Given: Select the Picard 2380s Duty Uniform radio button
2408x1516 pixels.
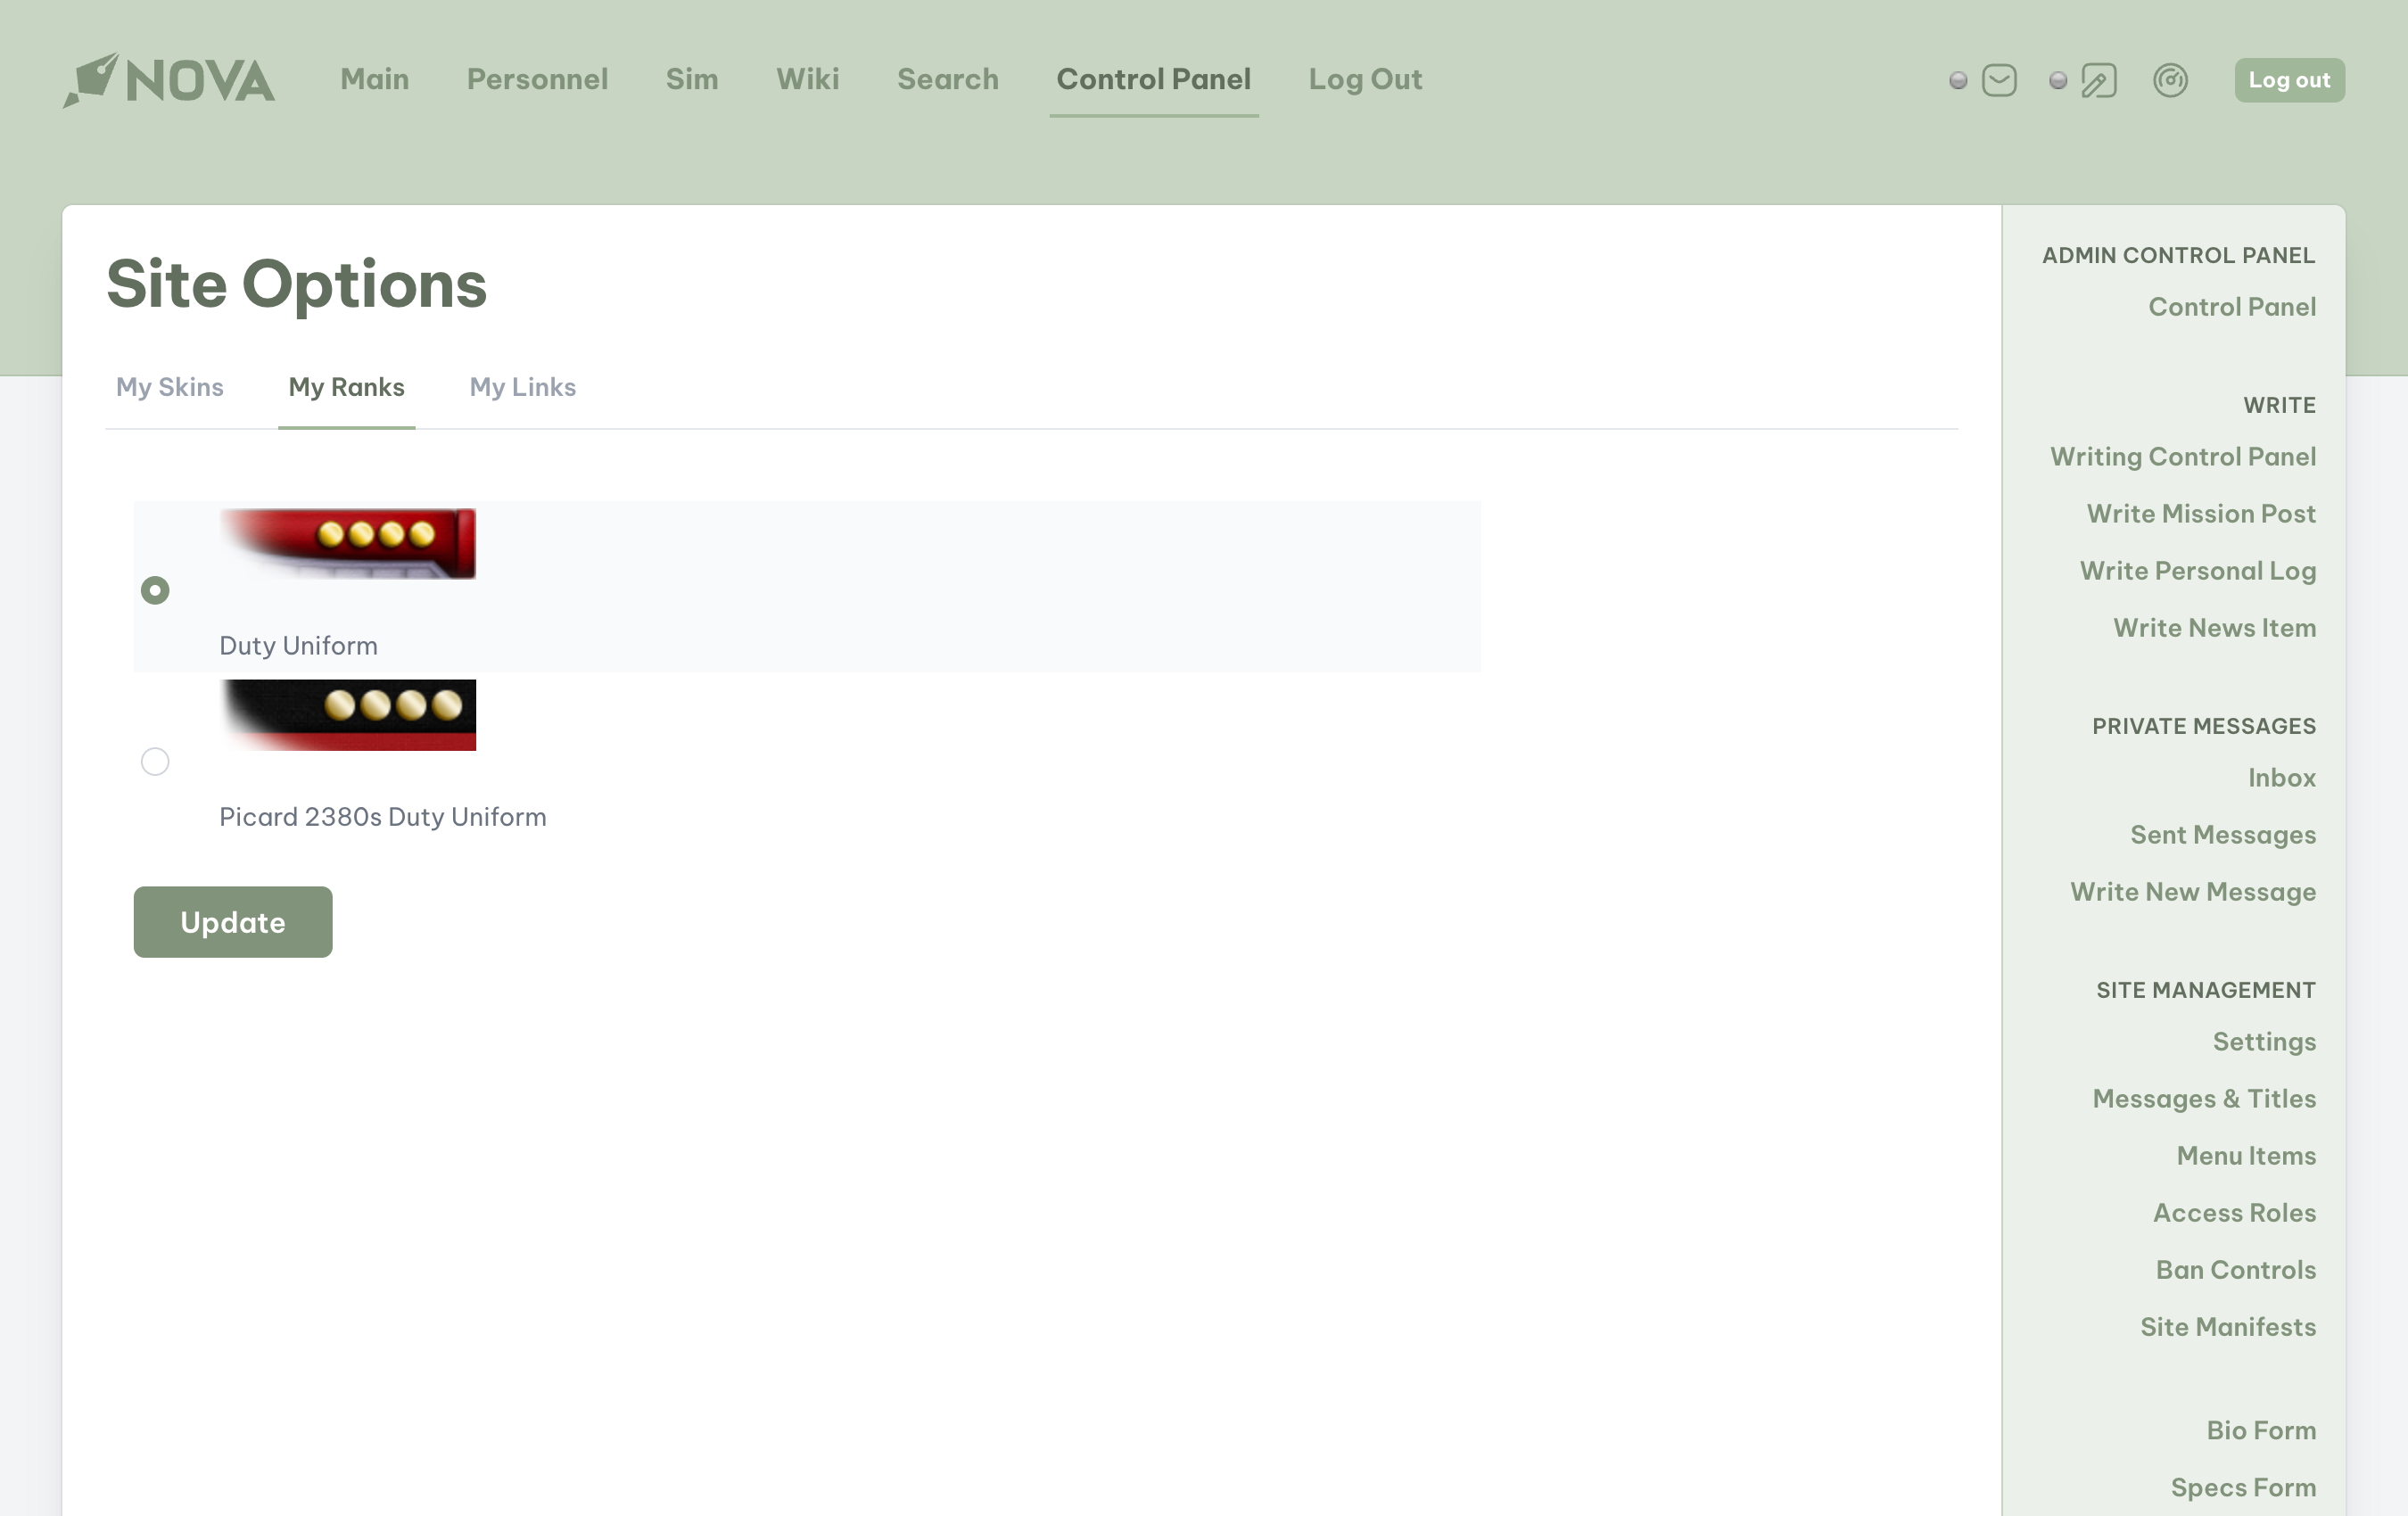Looking at the screenshot, I should pos(155,762).
